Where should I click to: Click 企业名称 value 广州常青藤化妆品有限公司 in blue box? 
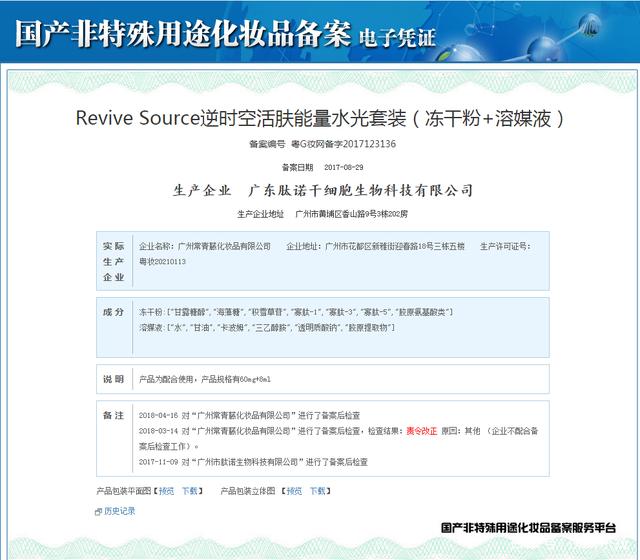tap(224, 246)
